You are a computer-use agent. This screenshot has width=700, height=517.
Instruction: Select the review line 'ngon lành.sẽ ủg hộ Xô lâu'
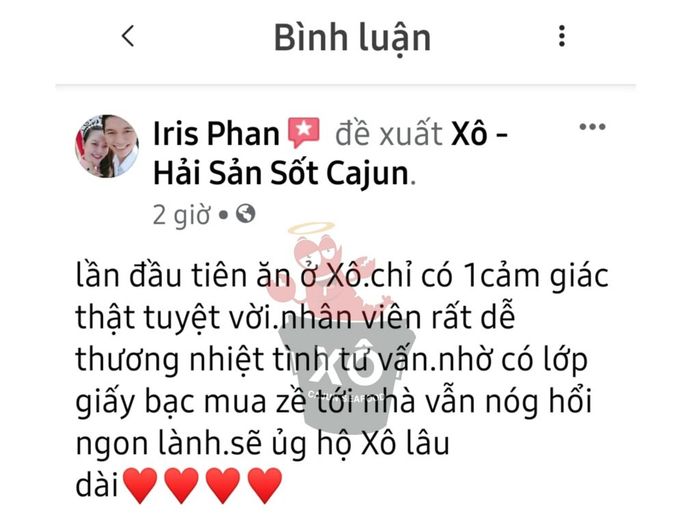click(262, 444)
